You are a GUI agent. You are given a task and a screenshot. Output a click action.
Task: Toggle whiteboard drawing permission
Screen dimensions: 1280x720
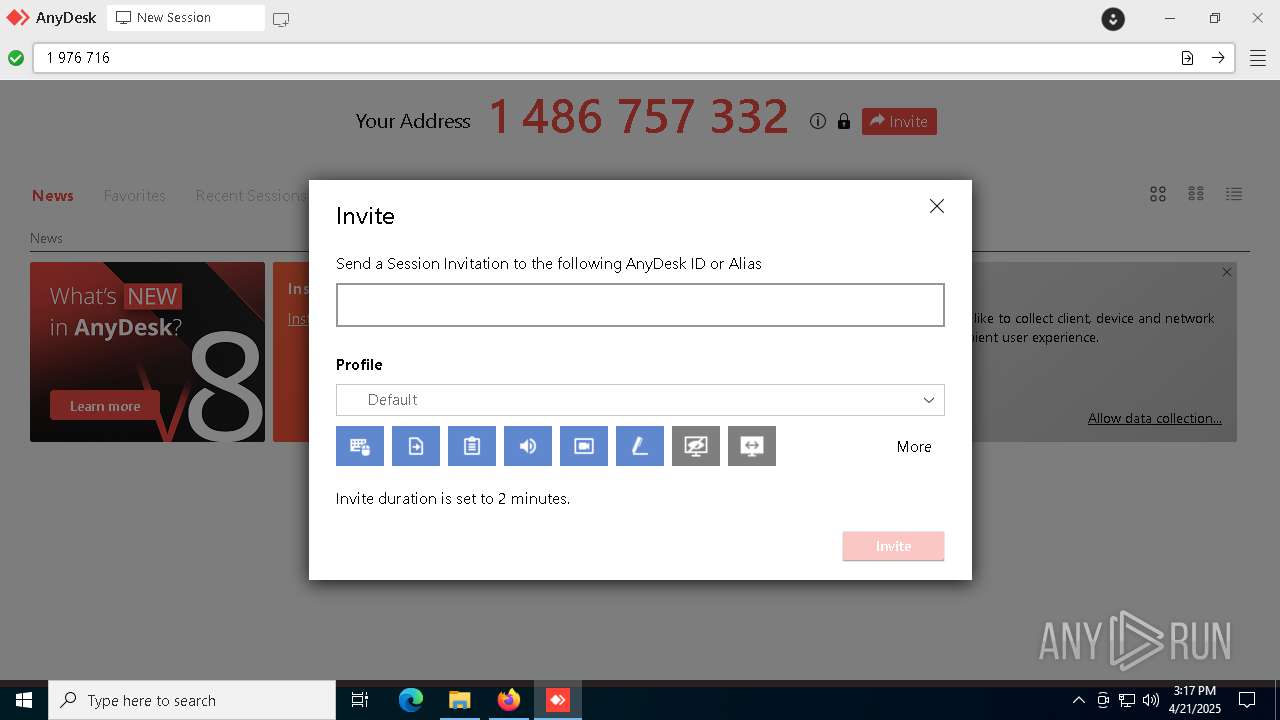[x=640, y=446]
